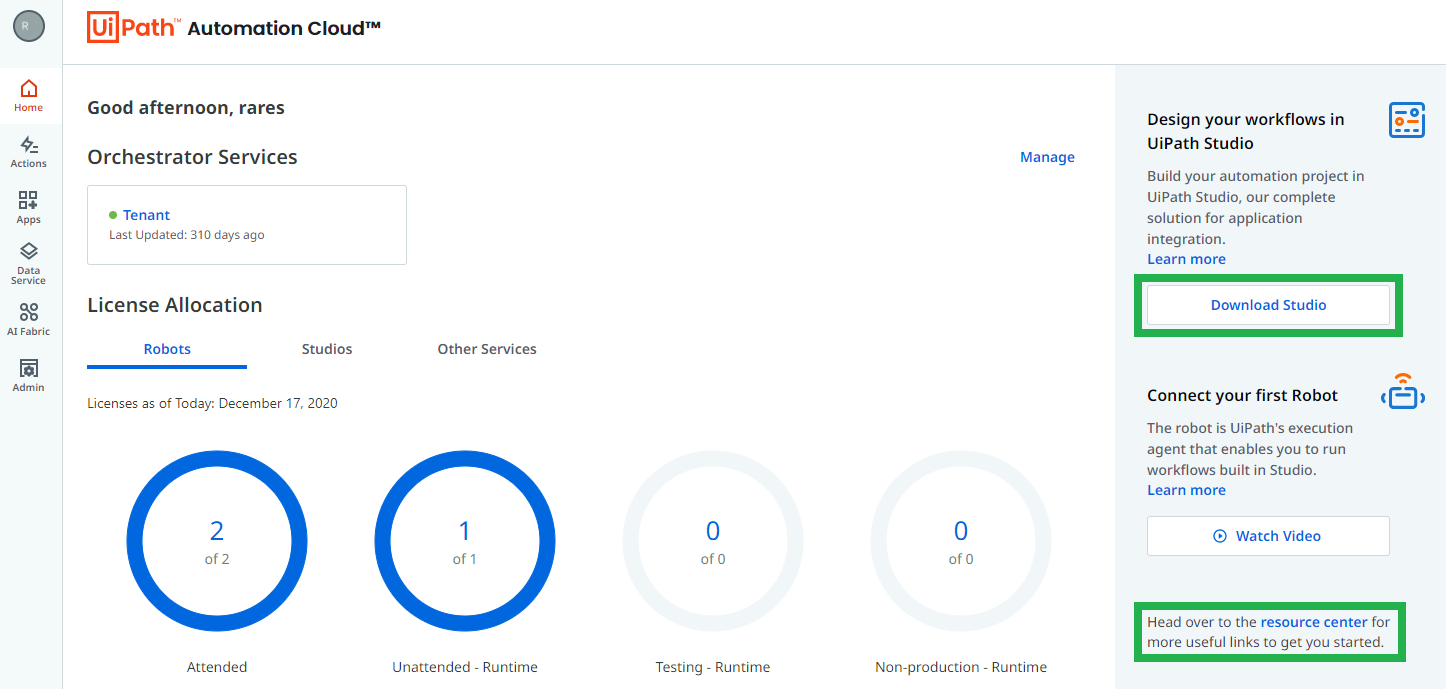Click the user avatar icon
This screenshot has width=1446, height=689.
(x=29, y=27)
